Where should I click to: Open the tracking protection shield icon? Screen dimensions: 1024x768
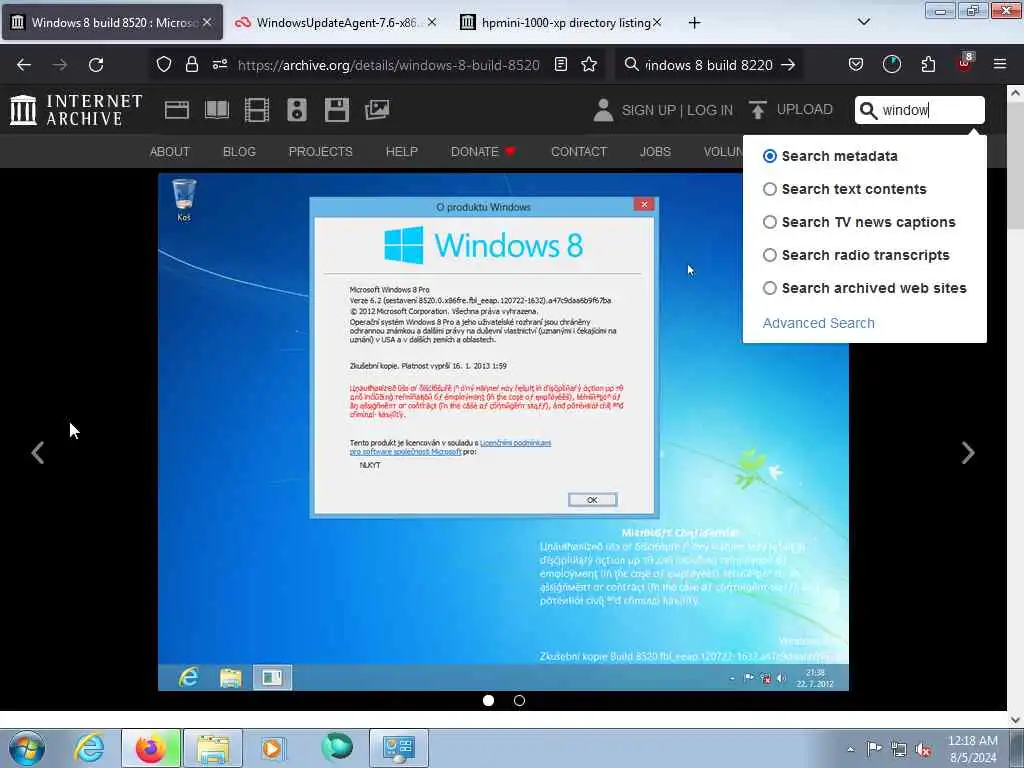[164, 65]
